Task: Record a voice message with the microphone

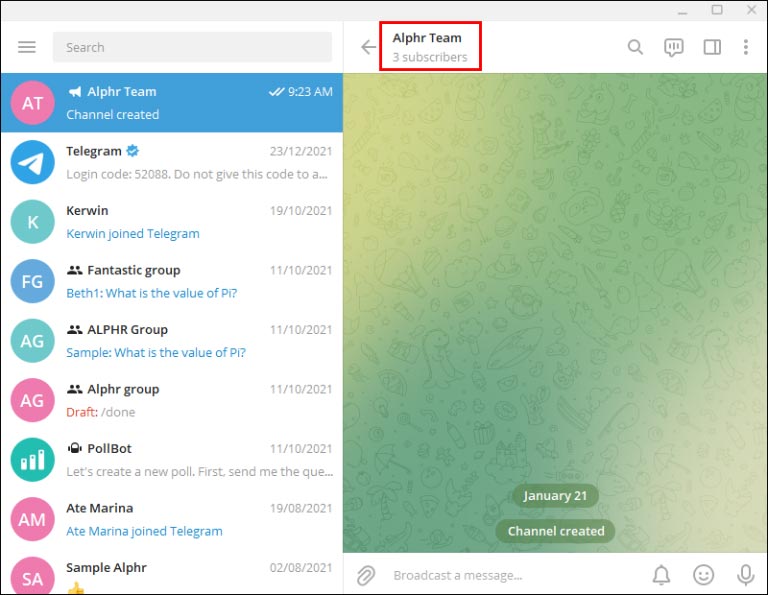Action: [x=745, y=575]
